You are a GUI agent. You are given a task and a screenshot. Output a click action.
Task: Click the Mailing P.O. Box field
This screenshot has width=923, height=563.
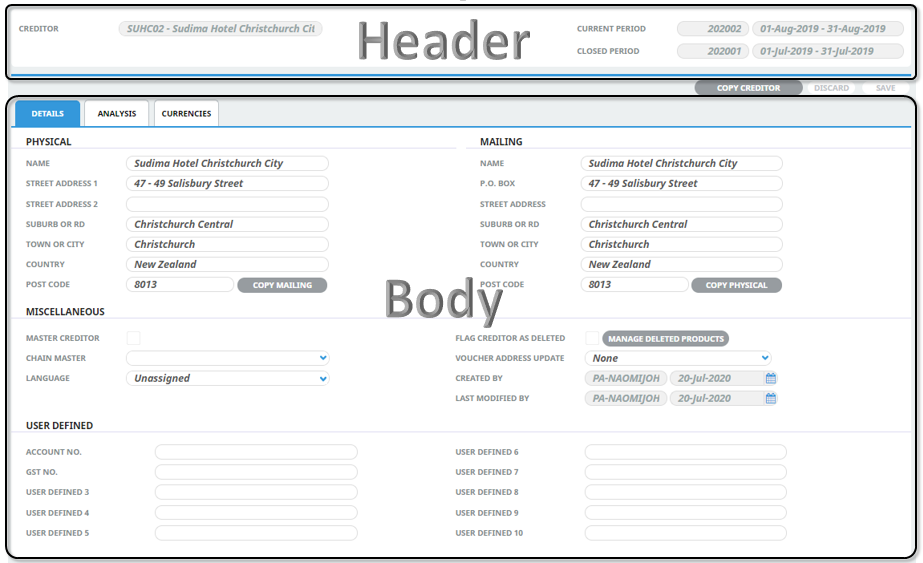pyautogui.click(x=682, y=184)
